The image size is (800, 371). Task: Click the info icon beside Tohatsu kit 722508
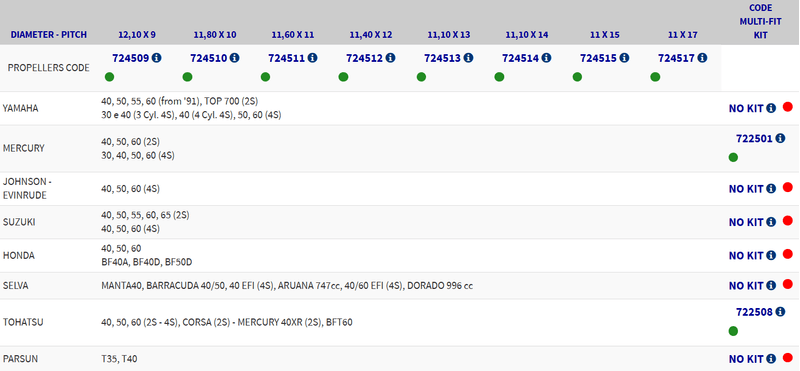[780, 312]
